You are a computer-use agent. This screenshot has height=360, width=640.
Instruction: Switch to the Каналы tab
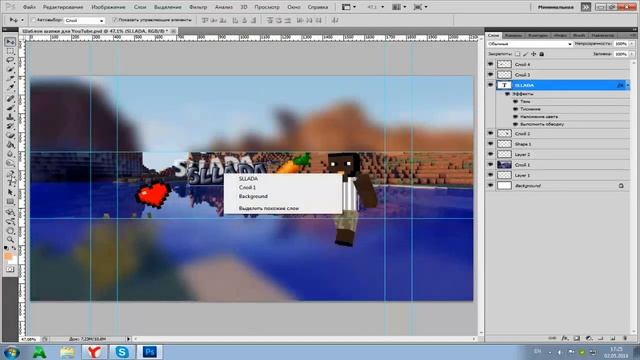point(513,36)
